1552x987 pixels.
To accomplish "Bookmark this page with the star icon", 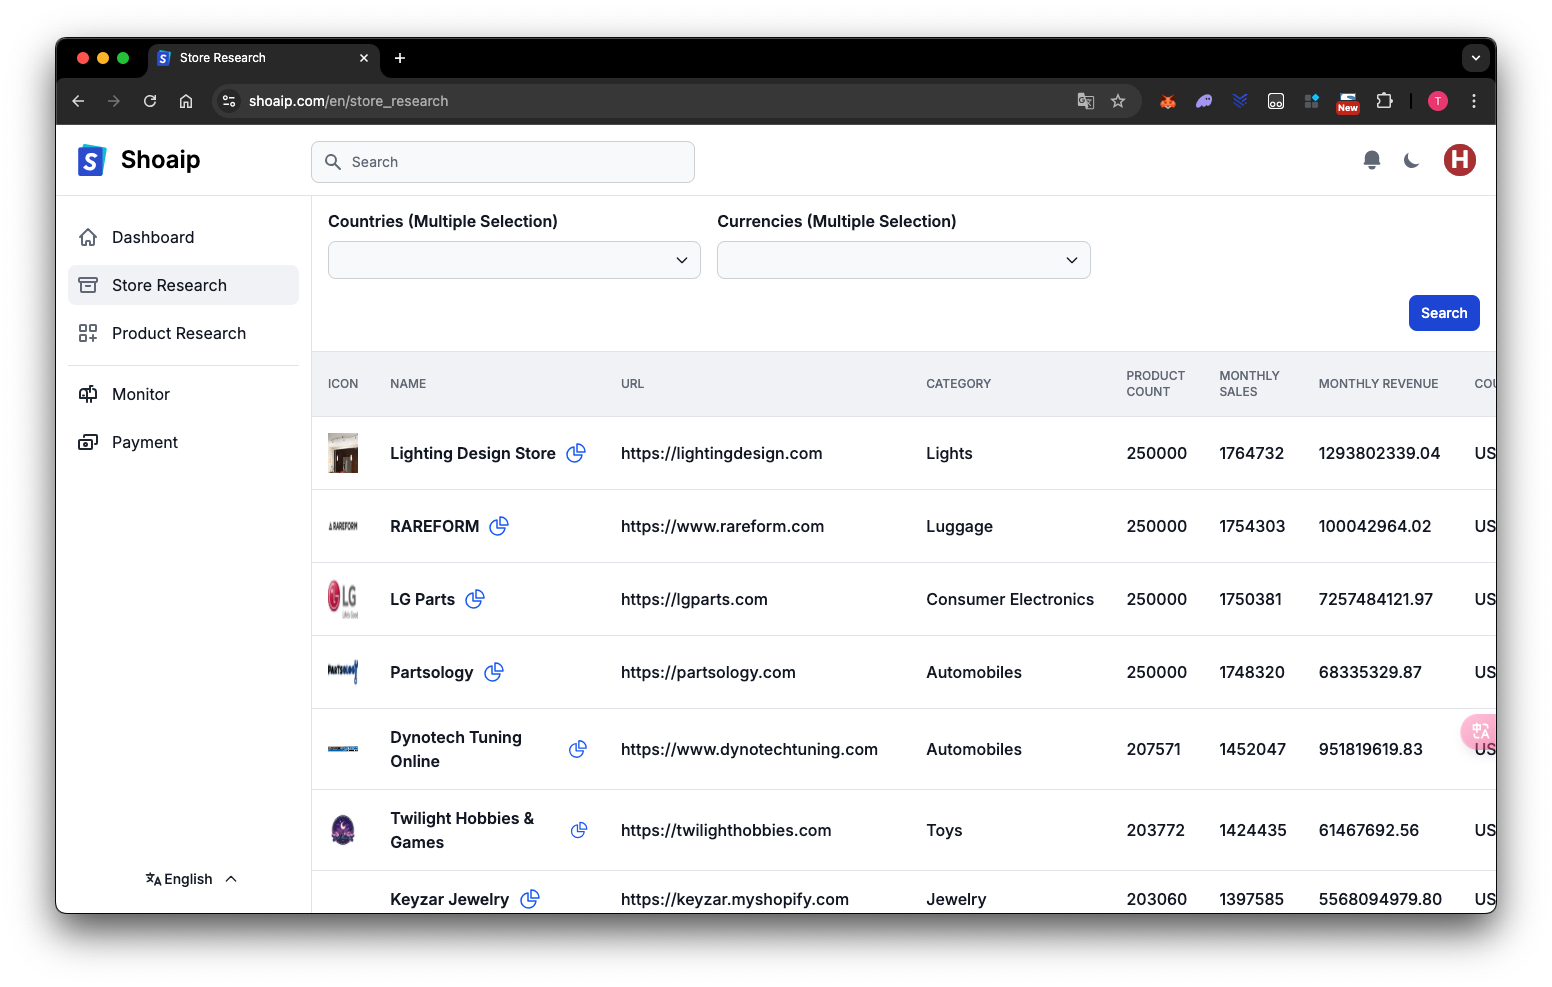I will point(1118,101).
